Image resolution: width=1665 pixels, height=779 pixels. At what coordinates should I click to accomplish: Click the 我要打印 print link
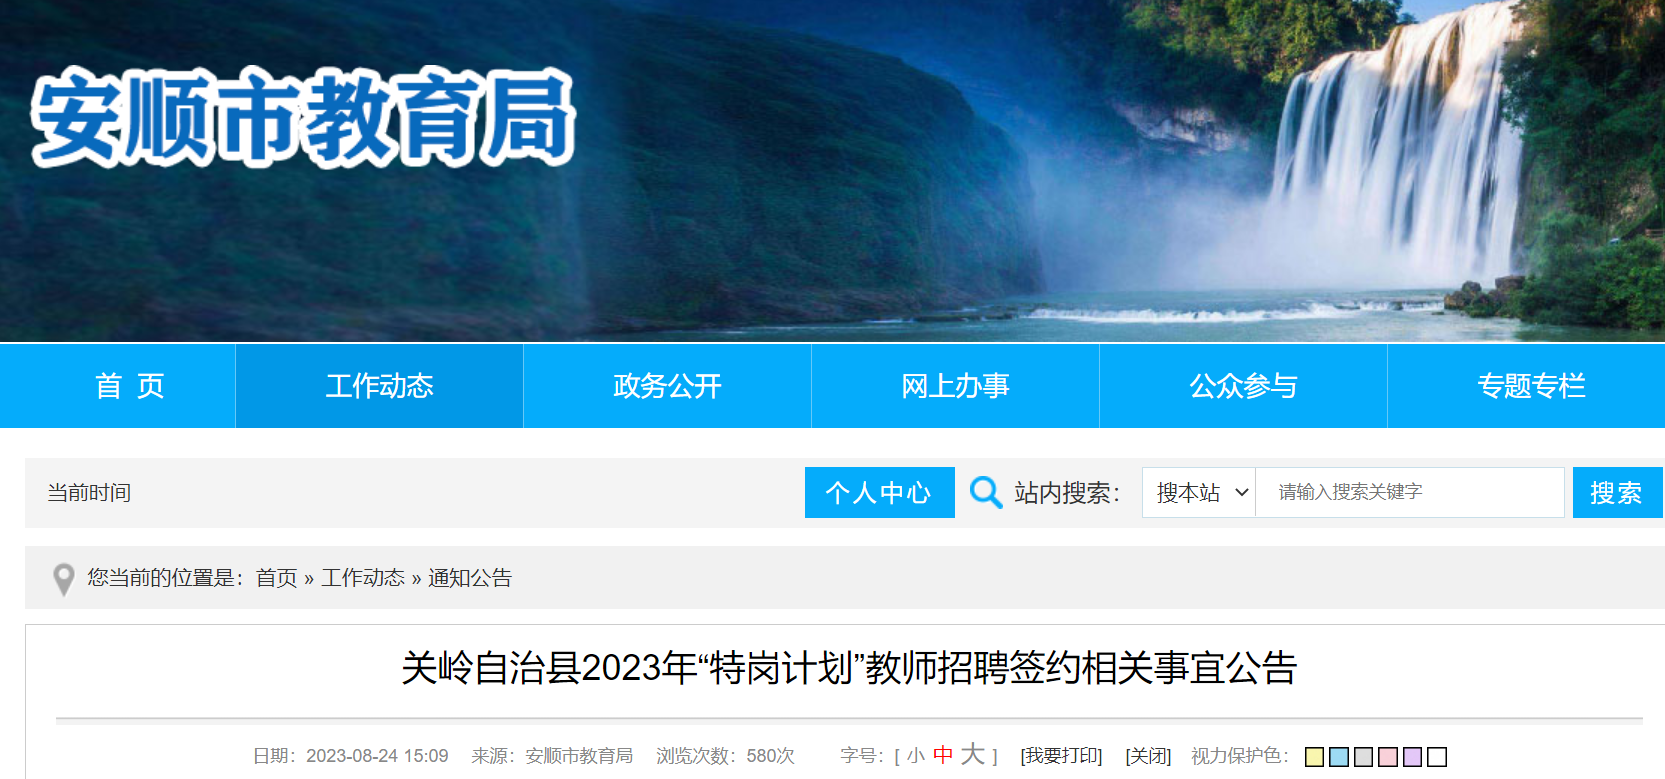click(x=1061, y=756)
